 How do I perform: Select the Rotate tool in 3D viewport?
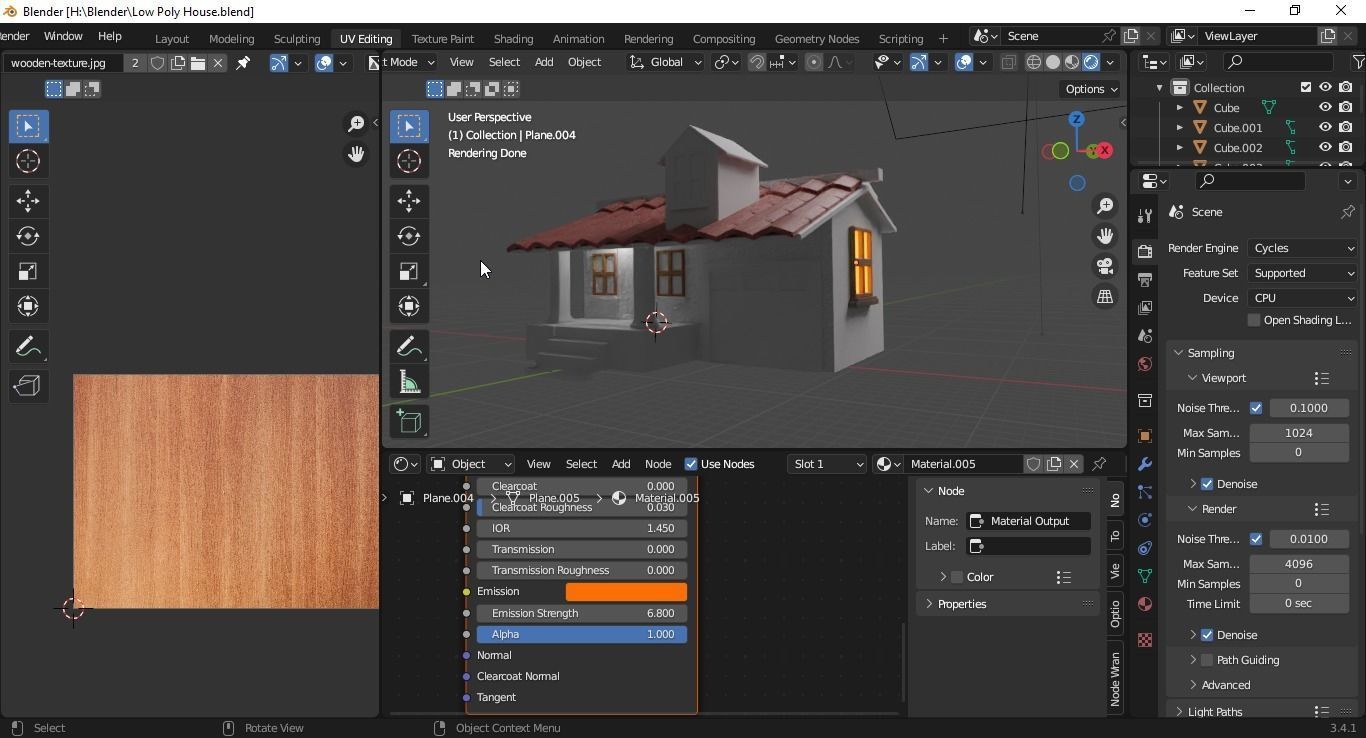coord(408,236)
